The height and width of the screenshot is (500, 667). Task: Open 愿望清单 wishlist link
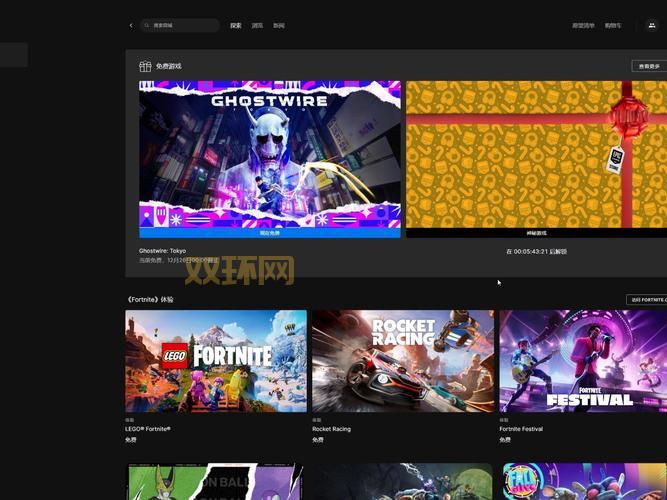(x=583, y=25)
